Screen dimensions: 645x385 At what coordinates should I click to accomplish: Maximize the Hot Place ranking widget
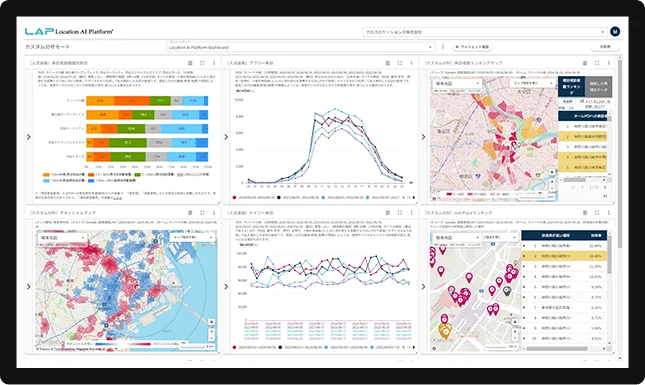pyautogui.click(x=597, y=213)
